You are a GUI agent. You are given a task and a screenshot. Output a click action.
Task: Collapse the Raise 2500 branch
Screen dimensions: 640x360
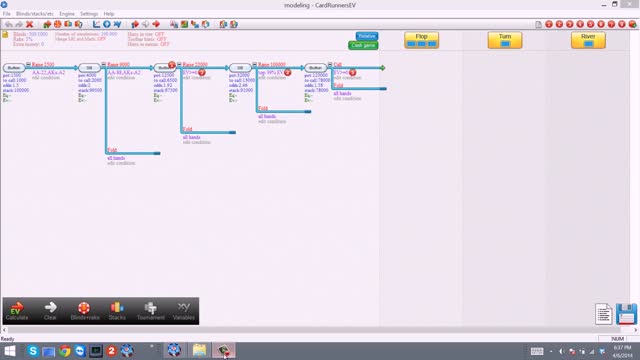(x=28, y=64)
